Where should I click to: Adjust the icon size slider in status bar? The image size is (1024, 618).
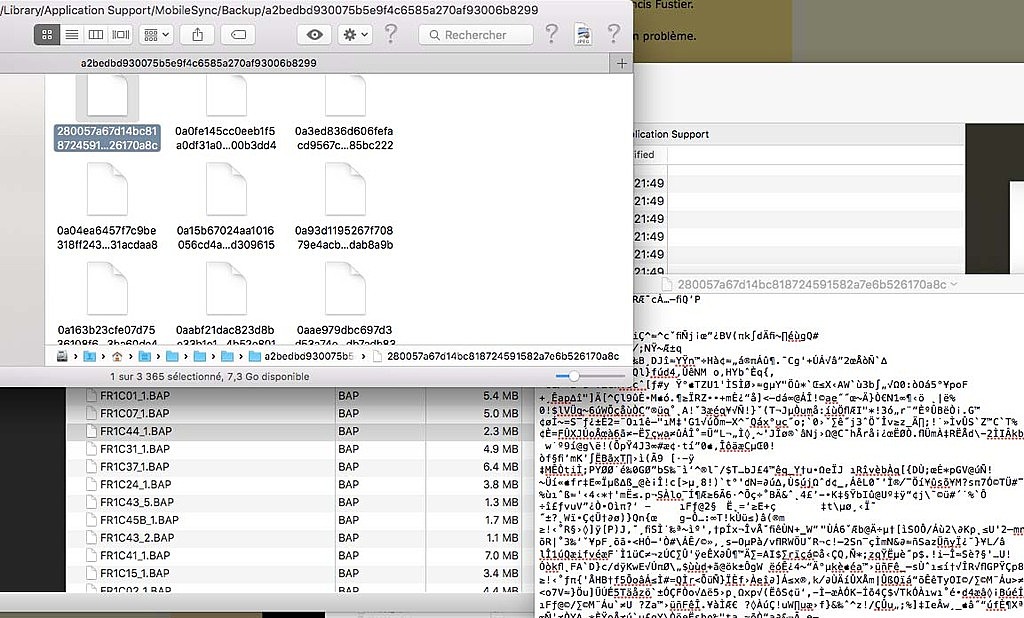573,376
